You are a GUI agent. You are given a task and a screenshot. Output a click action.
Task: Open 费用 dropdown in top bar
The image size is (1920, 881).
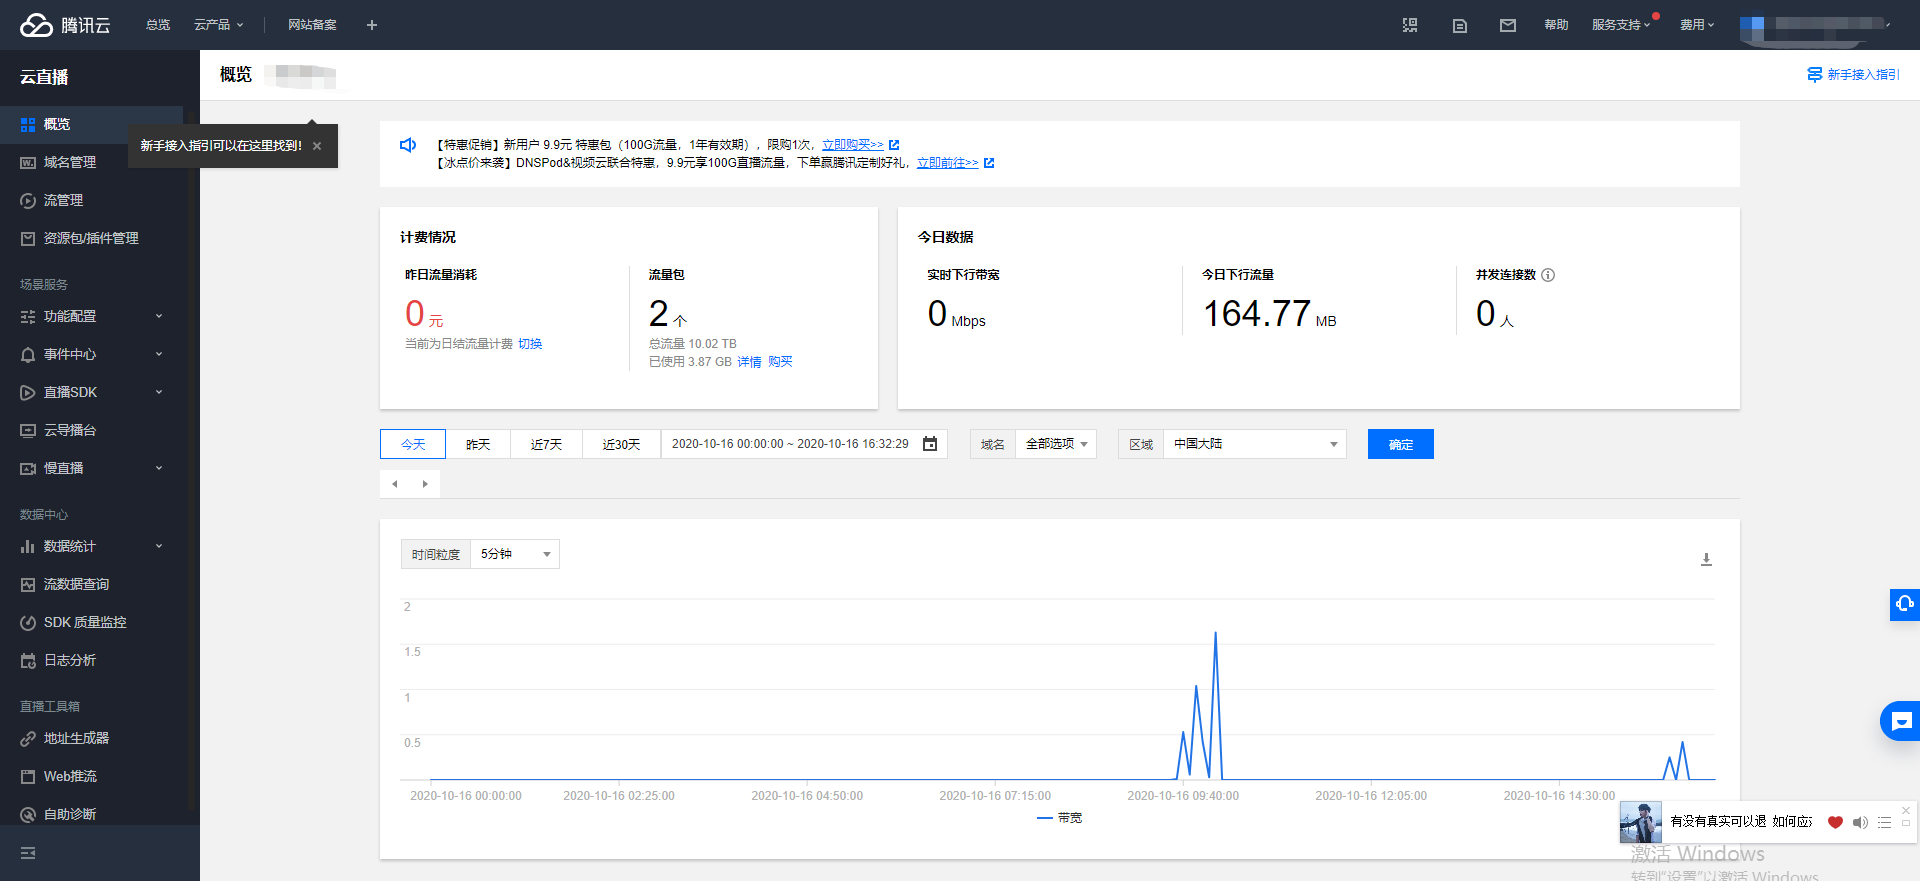(x=1696, y=25)
